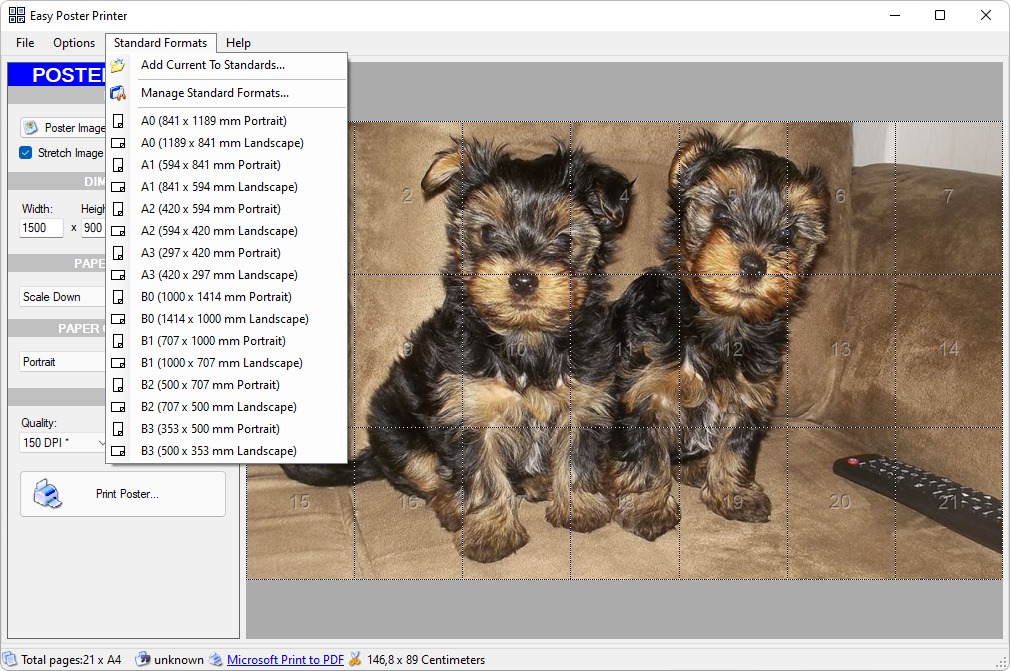Click the Poster Image button

tap(63, 128)
